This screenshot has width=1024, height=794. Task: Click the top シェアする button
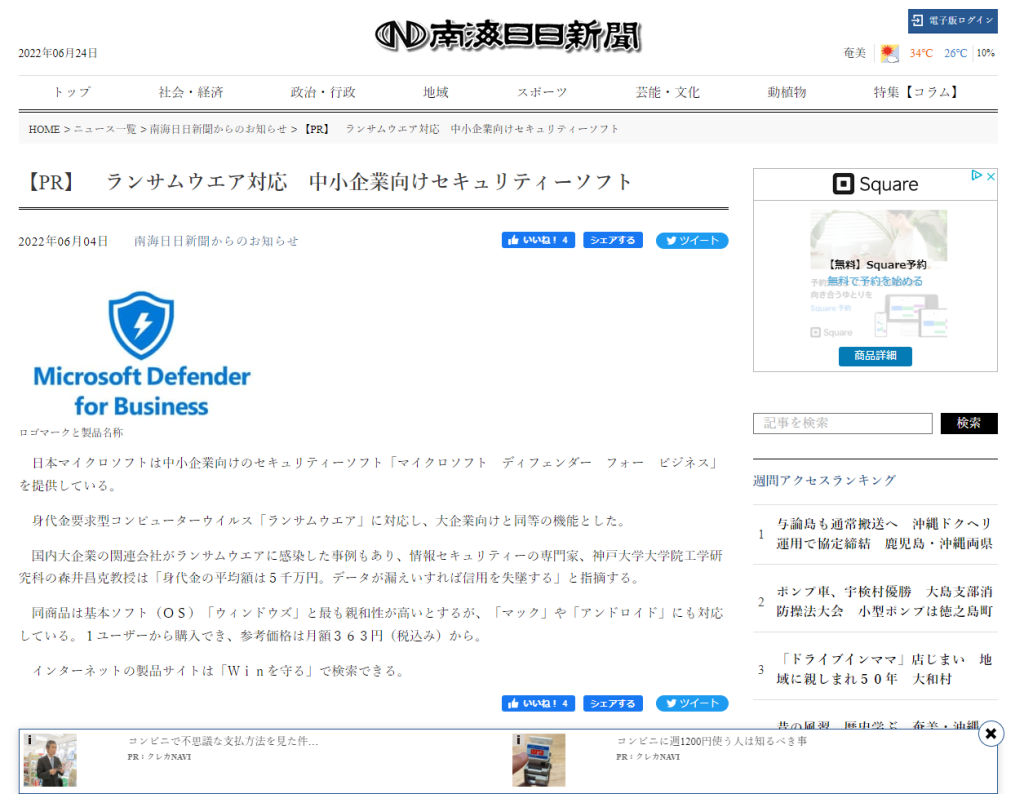point(613,240)
